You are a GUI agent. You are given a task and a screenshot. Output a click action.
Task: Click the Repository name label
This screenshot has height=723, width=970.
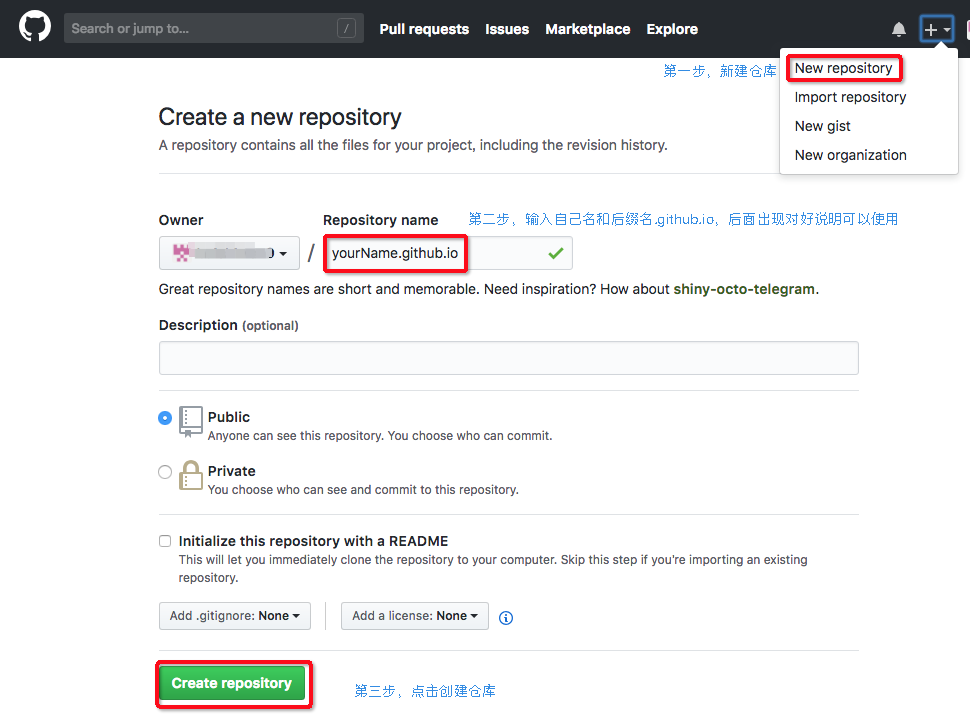click(x=380, y=220)
